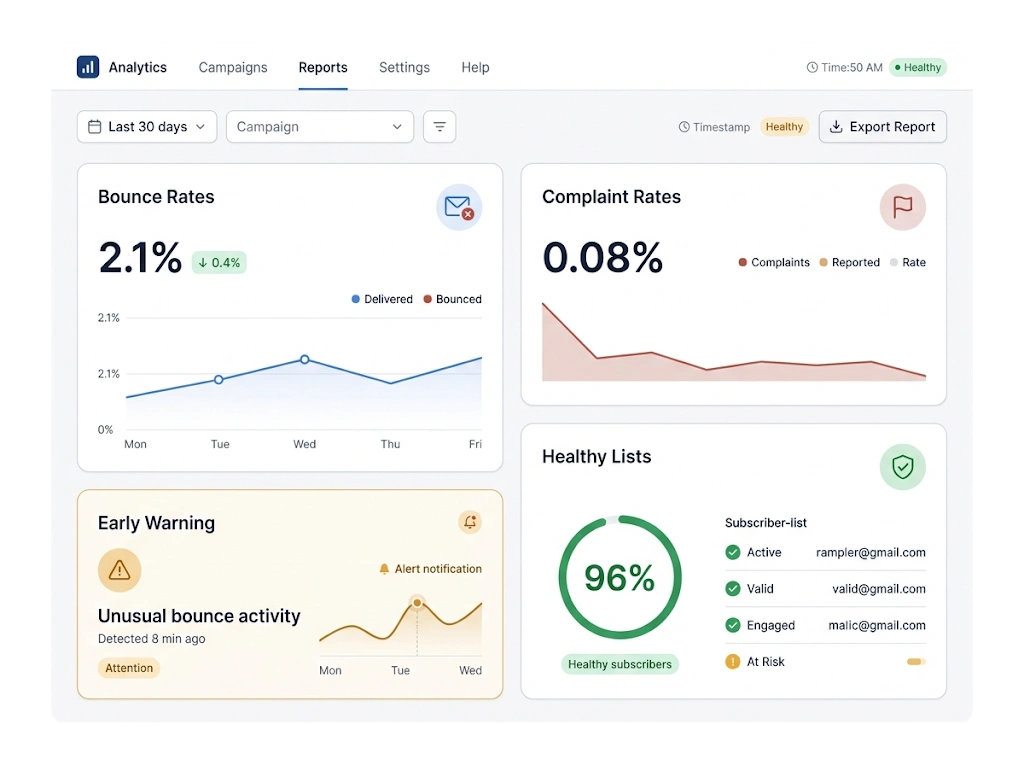Select the Wed data point on bounce chart
The image size is (1024, 765).
point(304,359)
